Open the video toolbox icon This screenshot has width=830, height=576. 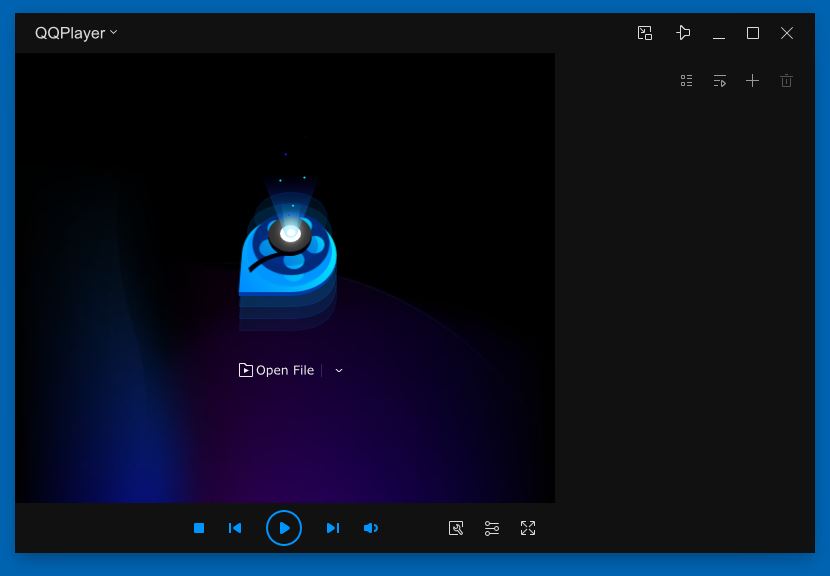[456, 528]
